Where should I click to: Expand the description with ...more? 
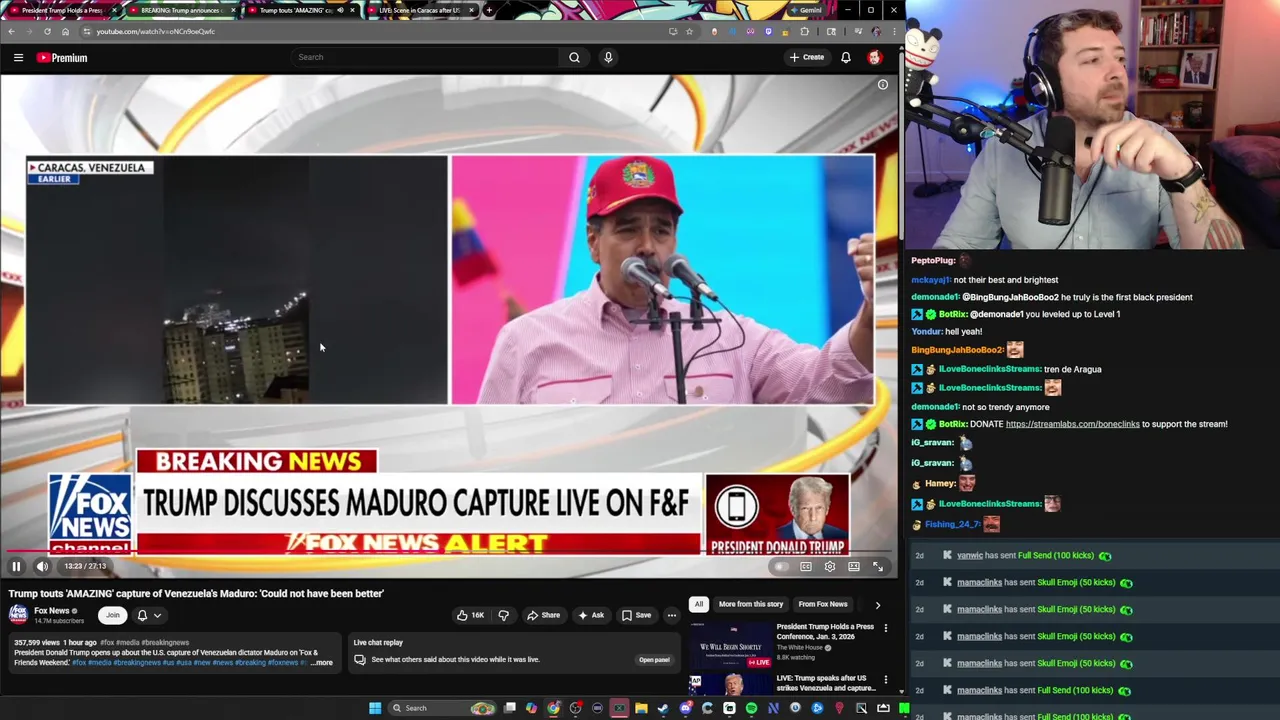coord(321,663)
